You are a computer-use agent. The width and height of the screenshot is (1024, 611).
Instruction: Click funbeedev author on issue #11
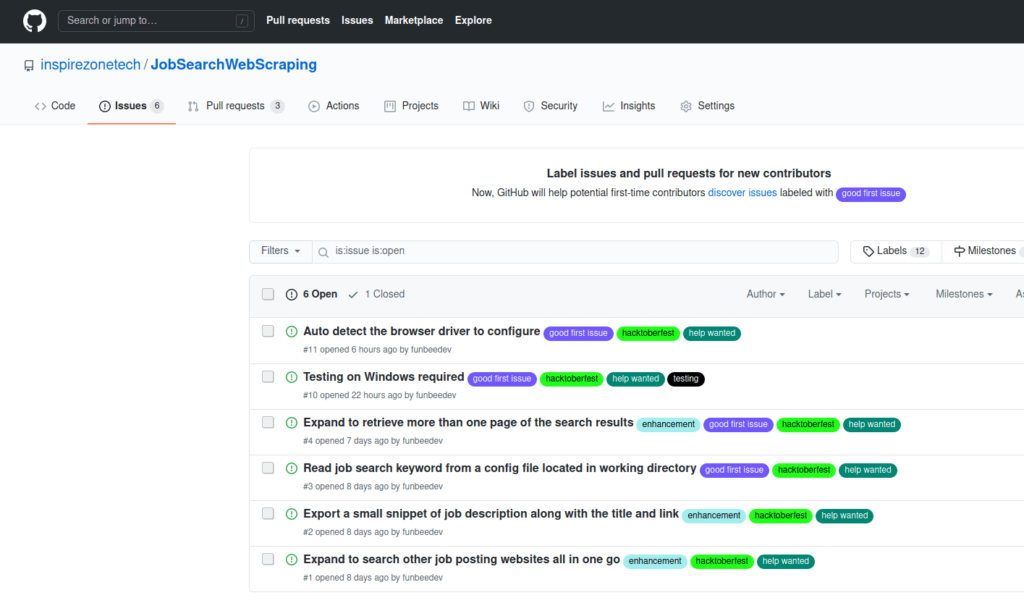click(431, 350)
